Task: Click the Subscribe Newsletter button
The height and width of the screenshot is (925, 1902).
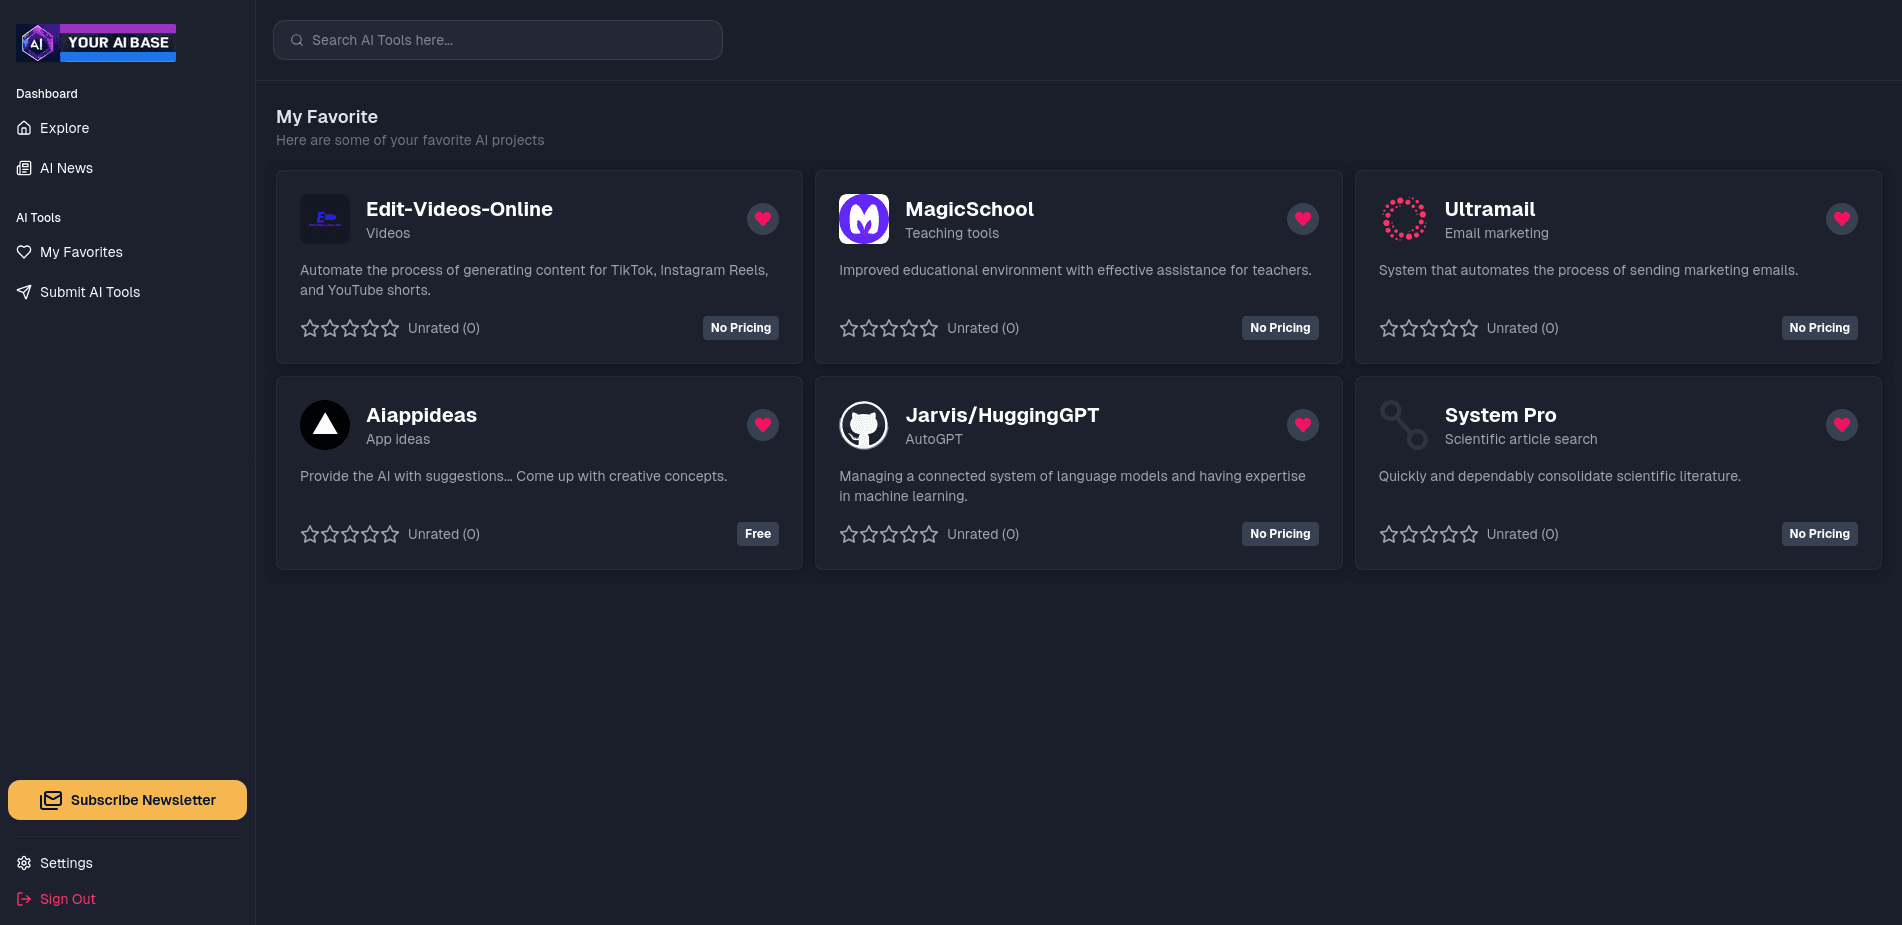Action: click(x=127, y=800)
